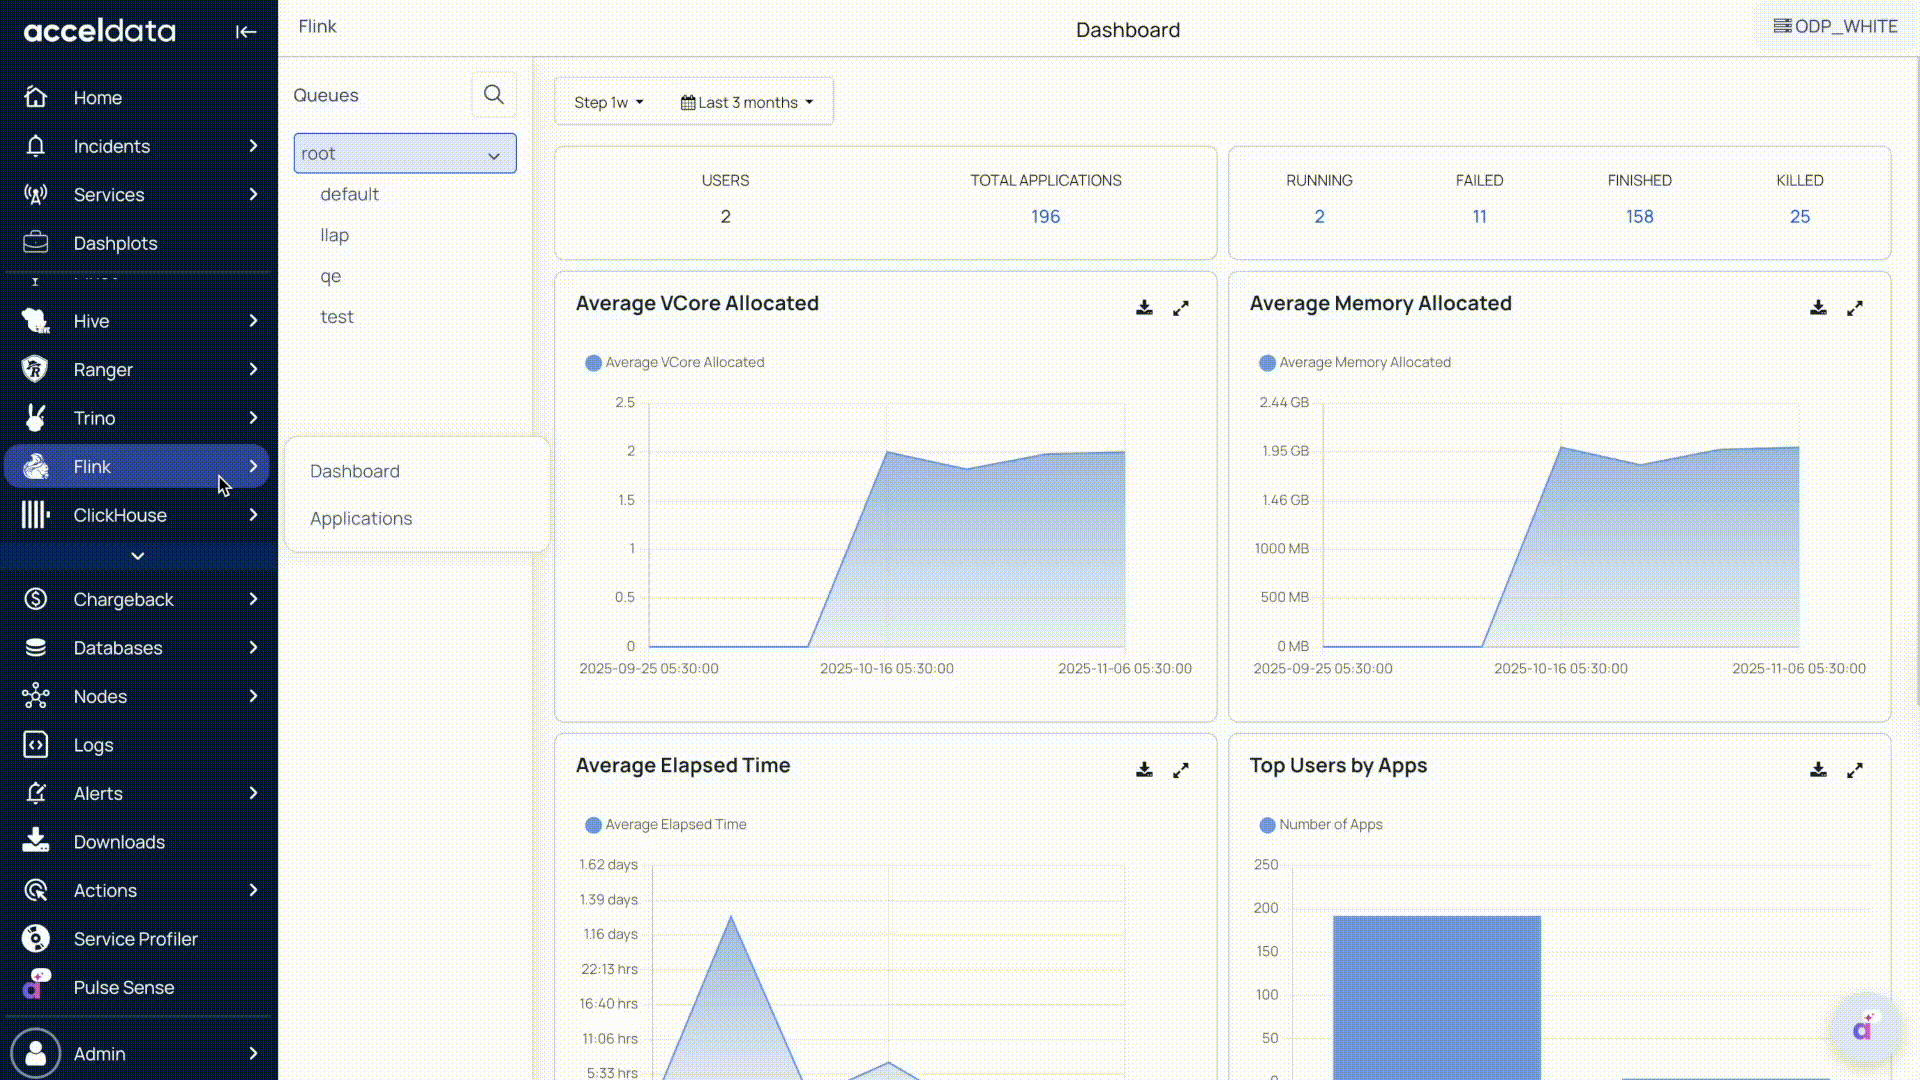Click the FAILED count value 11
Viewport: 1920px width, 1080px height.
click(x=1479, y=217)
